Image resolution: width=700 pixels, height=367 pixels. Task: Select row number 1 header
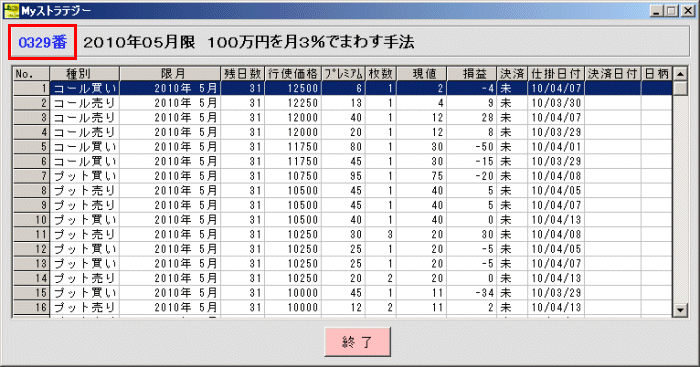tap(31, 88)
